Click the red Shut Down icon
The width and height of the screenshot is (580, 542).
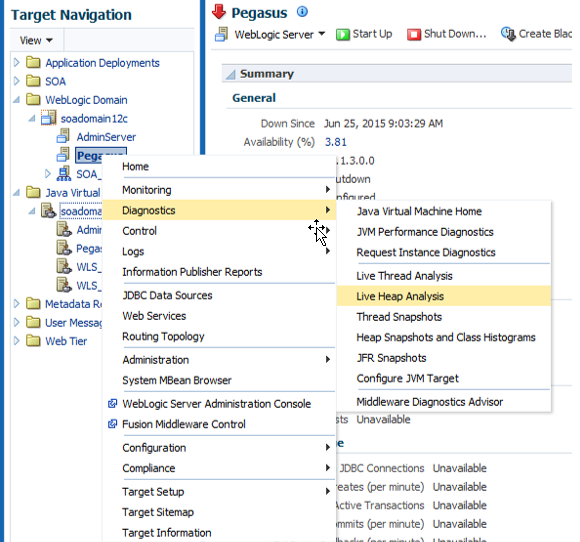click(414, 35)
